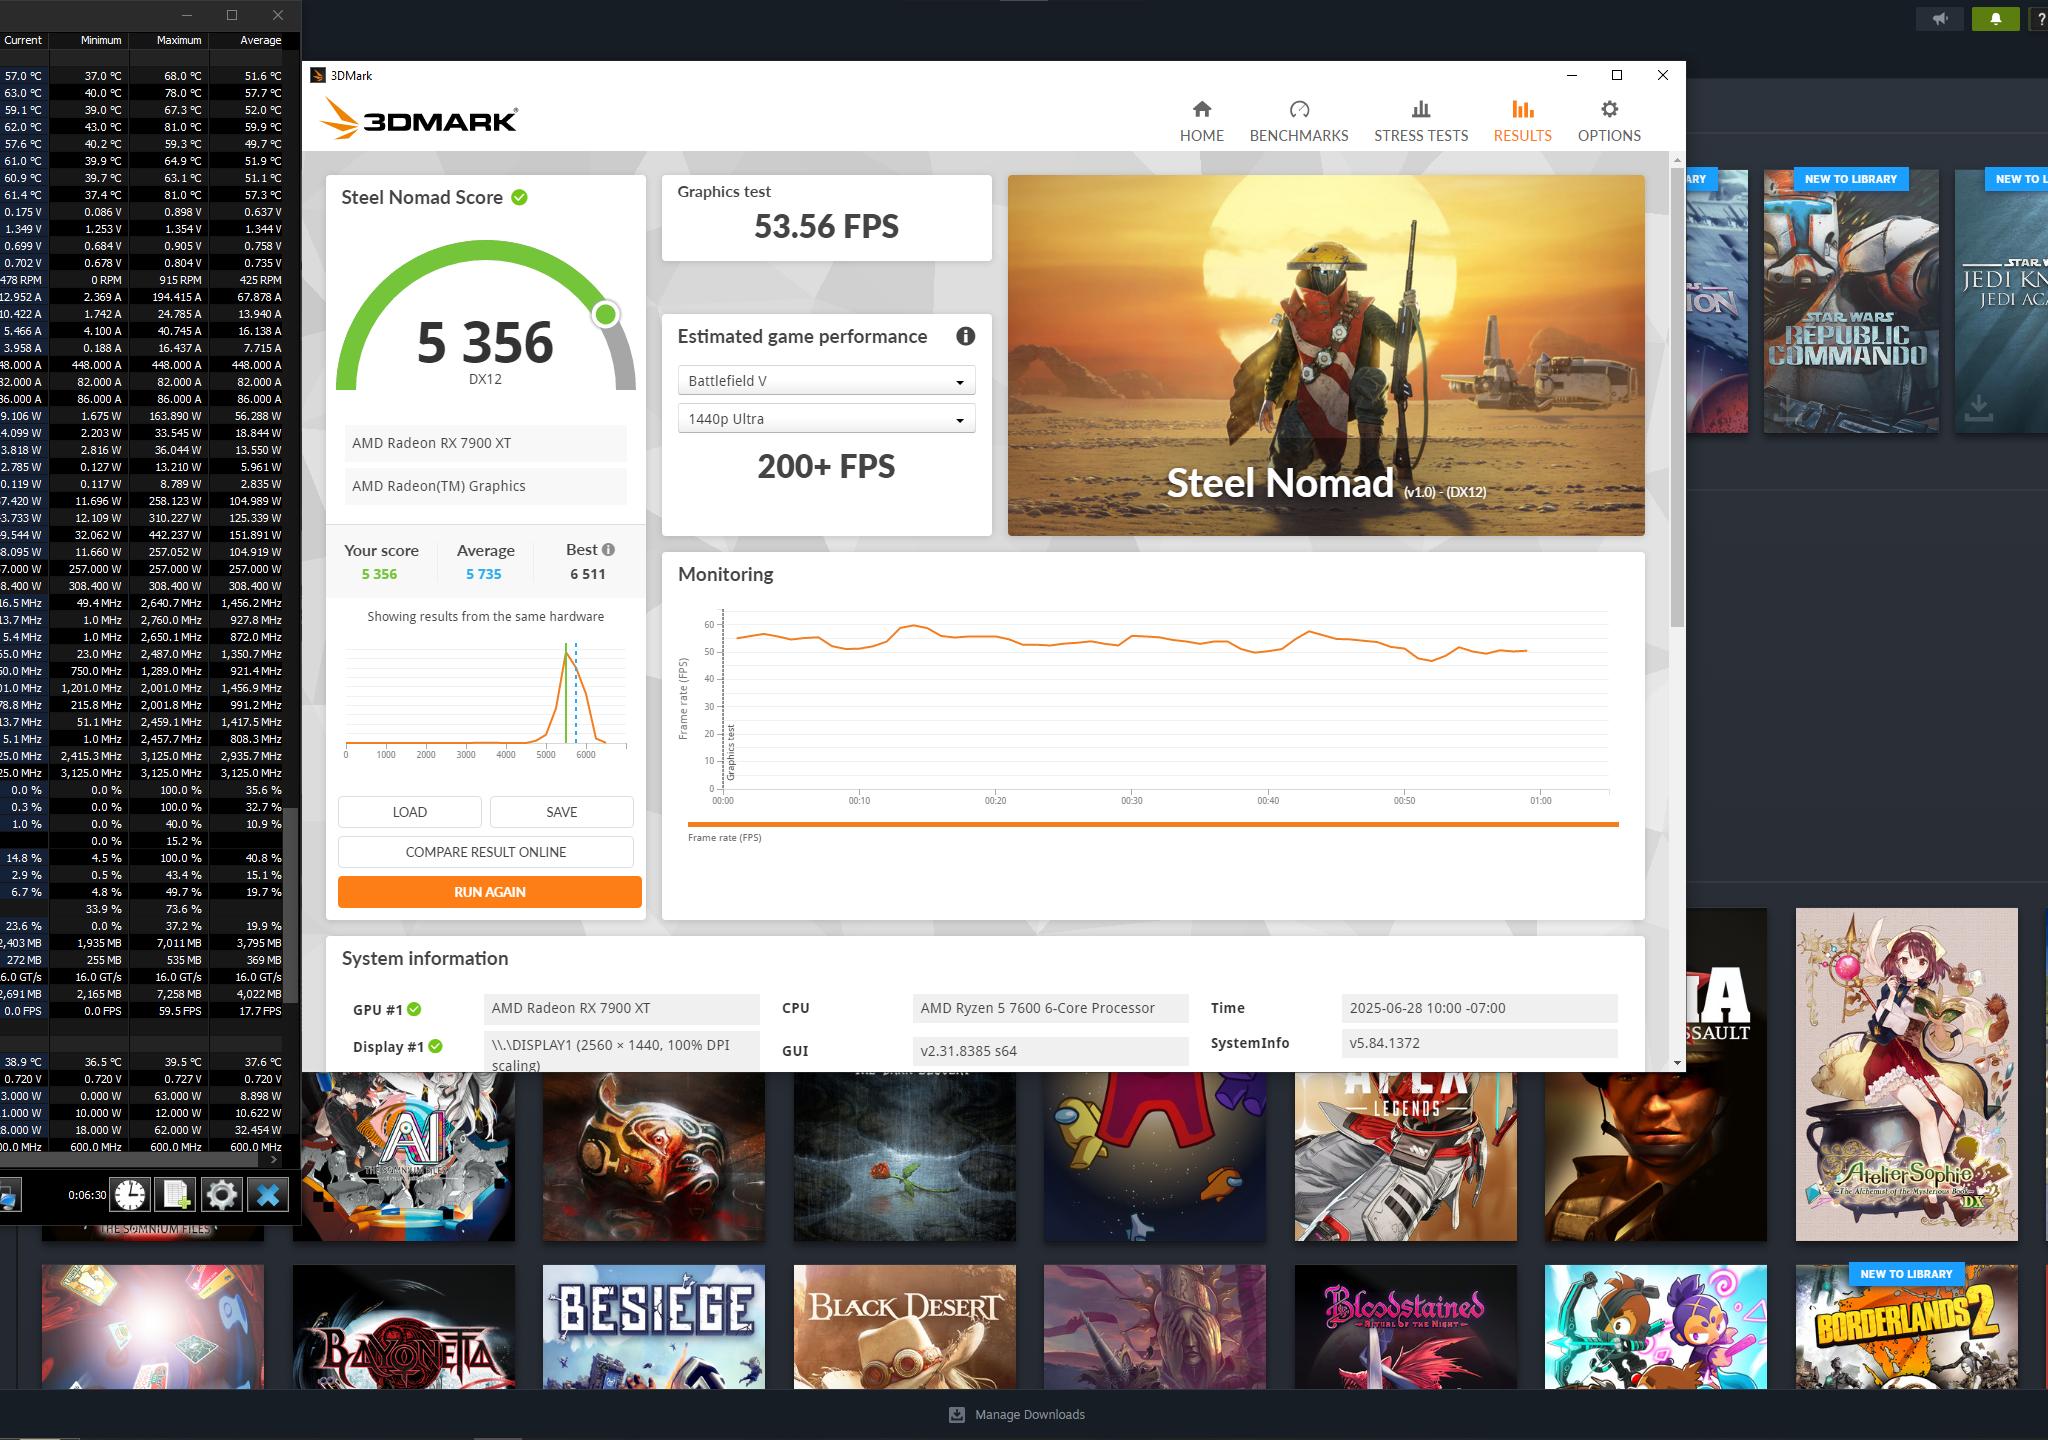Click the 3DMark results vertical scrollbar
The image size is (2048, 1440).
(1677, 400)
